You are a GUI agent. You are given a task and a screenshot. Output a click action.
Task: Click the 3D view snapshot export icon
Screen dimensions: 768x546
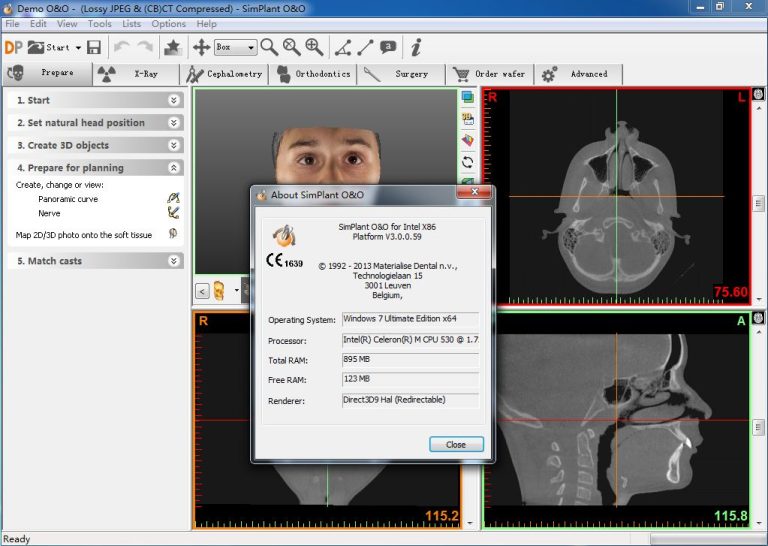pos(468,119)
